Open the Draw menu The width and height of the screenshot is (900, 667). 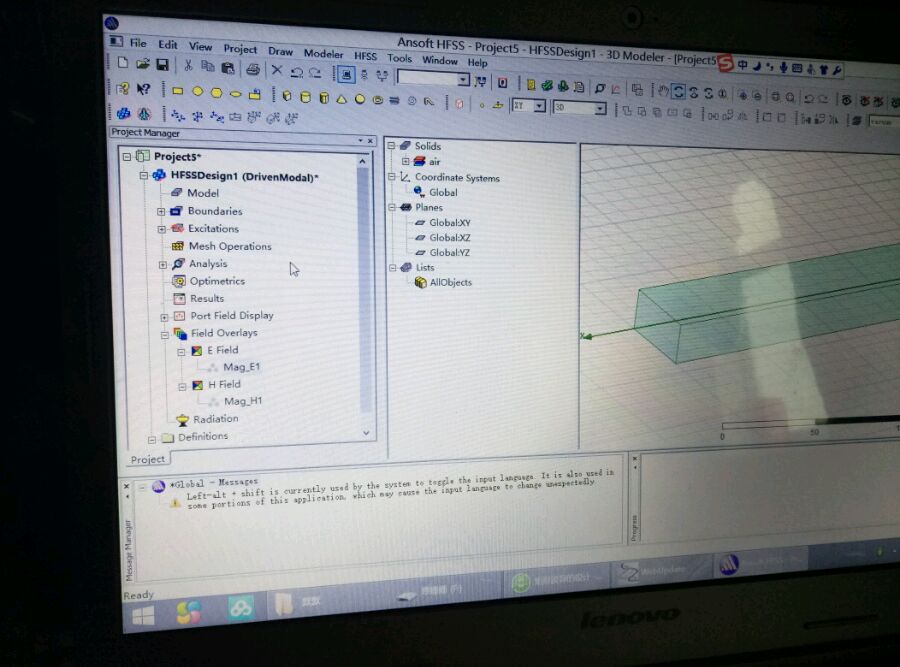point(280,51)
